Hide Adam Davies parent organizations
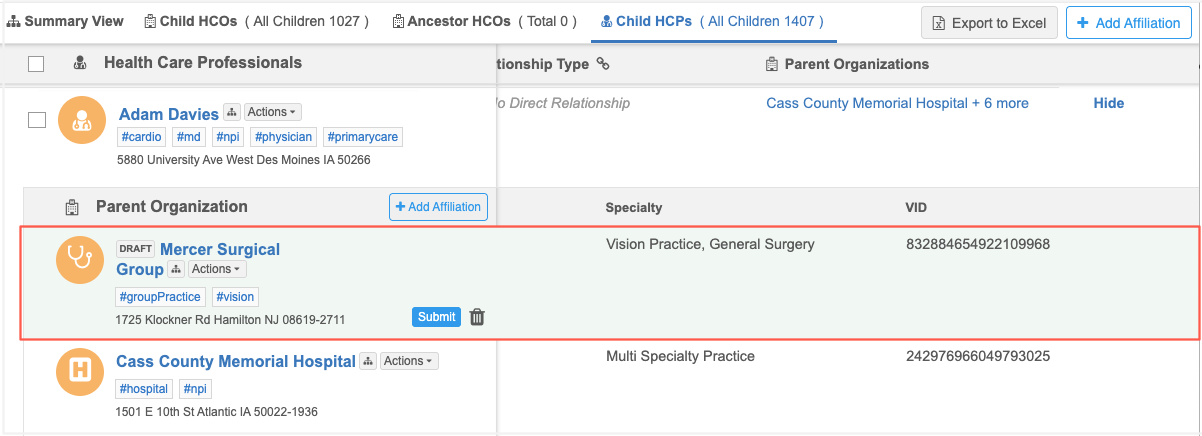 coord(1108,103)
